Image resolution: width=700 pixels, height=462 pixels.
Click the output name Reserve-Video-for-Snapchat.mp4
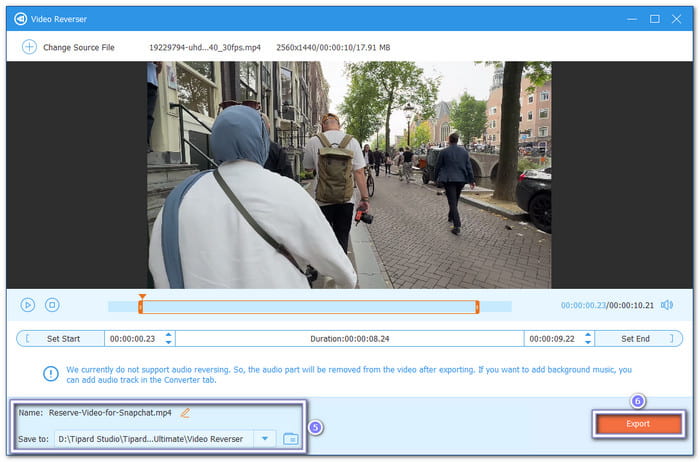tap(110, 413)
